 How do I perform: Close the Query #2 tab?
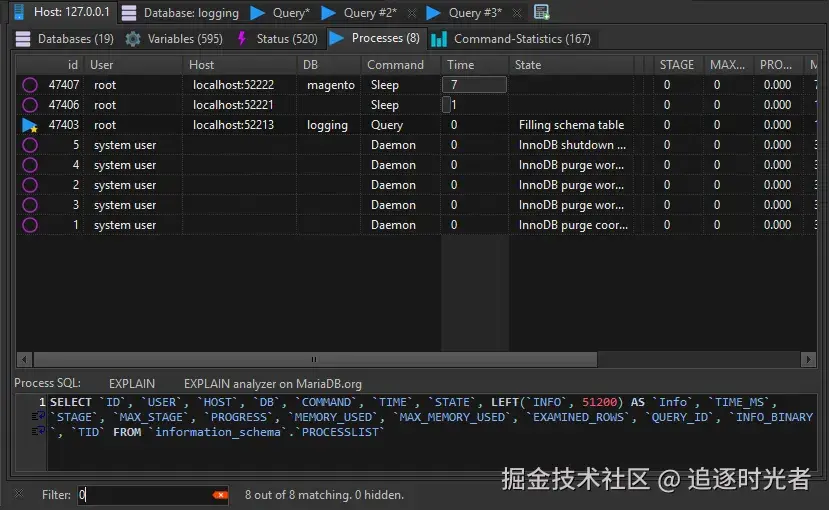[x=409, y=13]
